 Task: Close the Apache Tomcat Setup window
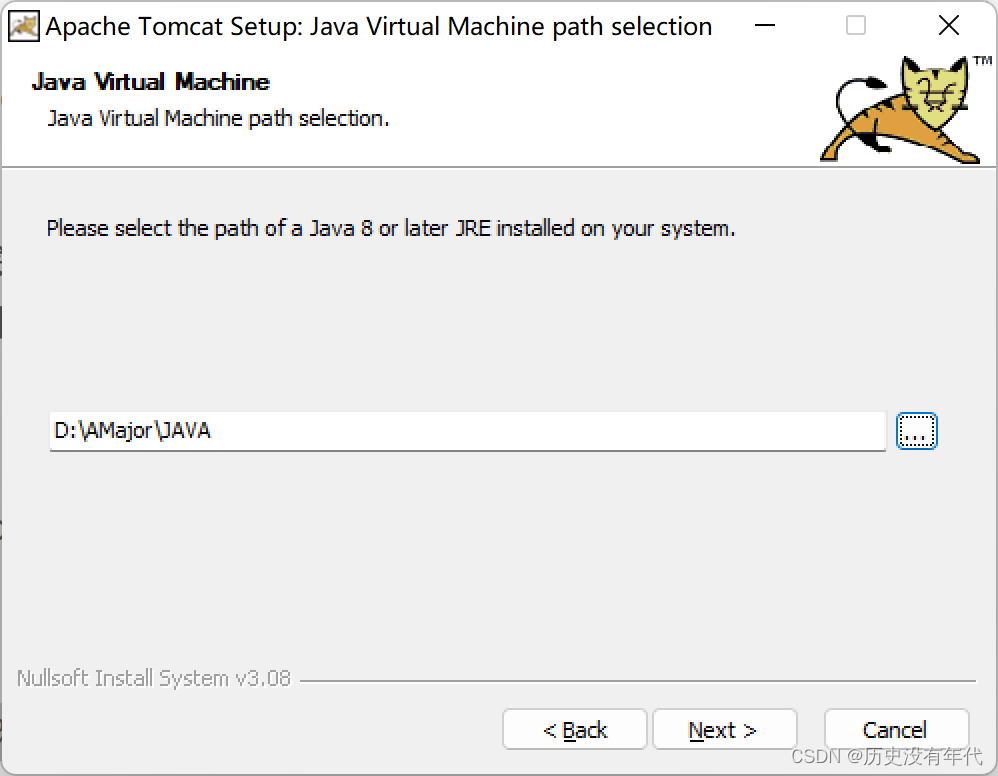(948, 26)
